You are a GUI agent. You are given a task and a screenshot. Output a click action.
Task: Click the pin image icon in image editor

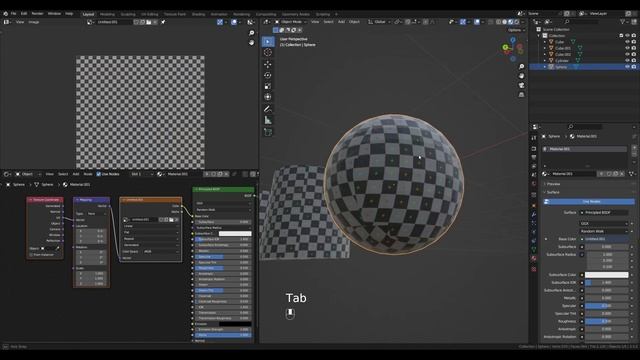[x=163, y=22]
